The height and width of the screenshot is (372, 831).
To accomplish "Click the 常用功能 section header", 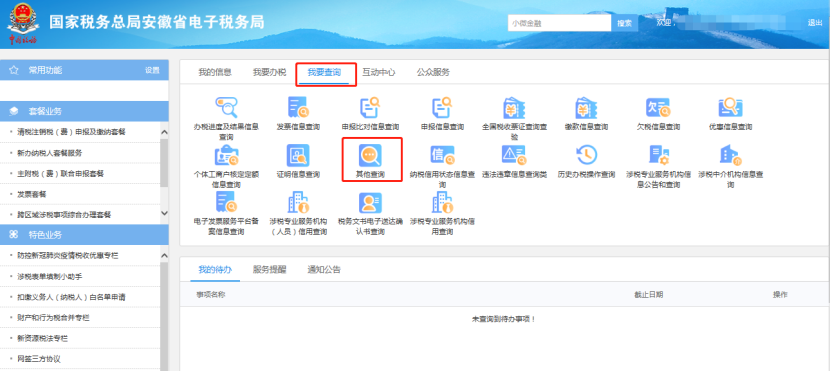I will (84, 70).
